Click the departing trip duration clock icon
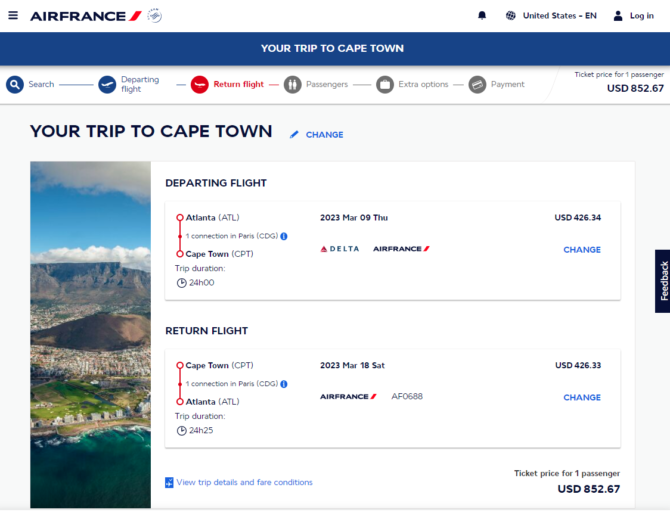Viewport: 670px width, 522px height. tap(181, 283)
